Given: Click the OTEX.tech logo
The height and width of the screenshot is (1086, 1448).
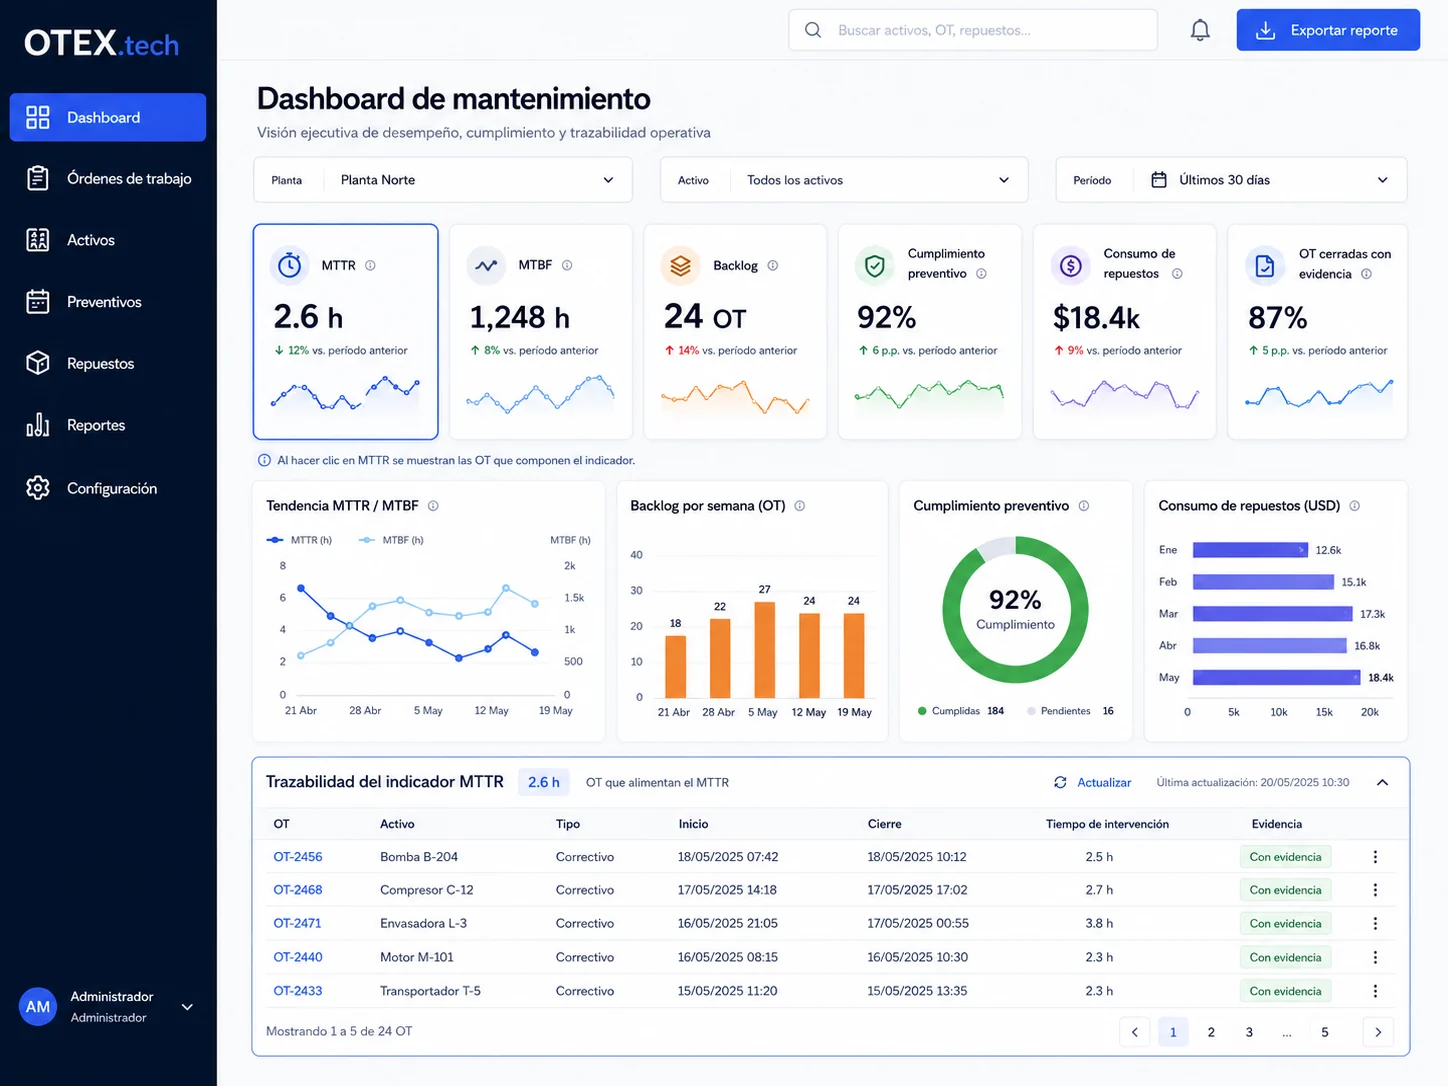Looking at the screenshot, I should click(101, 43).
